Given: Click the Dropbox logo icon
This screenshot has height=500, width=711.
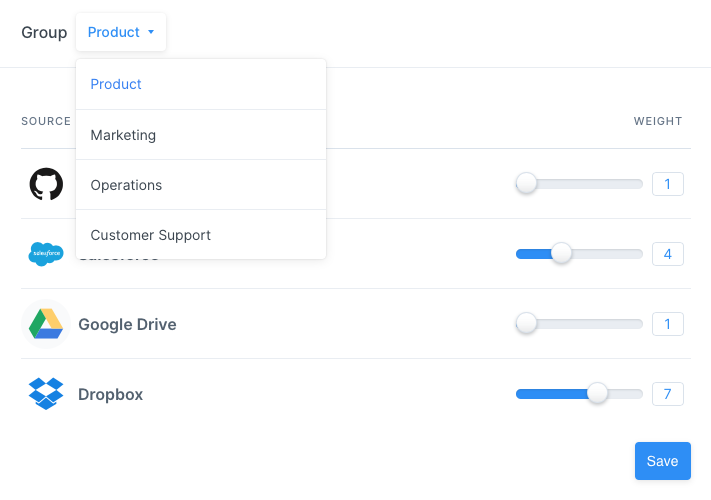Looking at the screenshot, I should click(x=46, y=394).
